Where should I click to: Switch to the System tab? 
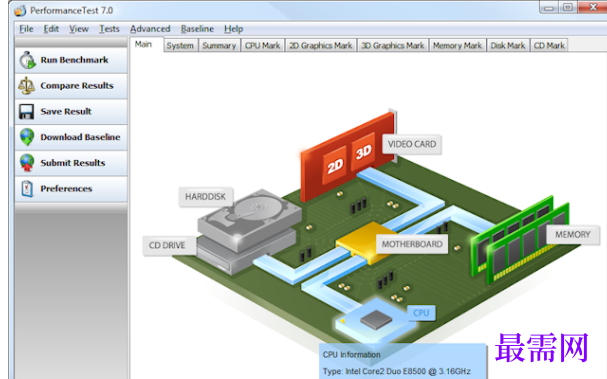(x=180, y=45)
